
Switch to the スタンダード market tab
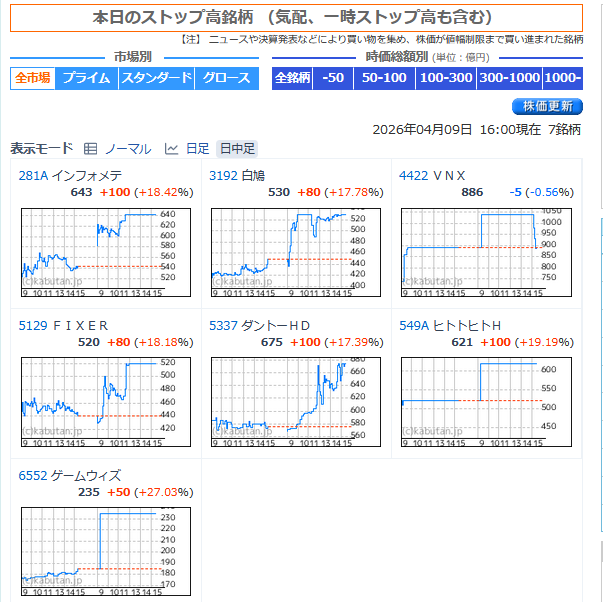point(155,78)
